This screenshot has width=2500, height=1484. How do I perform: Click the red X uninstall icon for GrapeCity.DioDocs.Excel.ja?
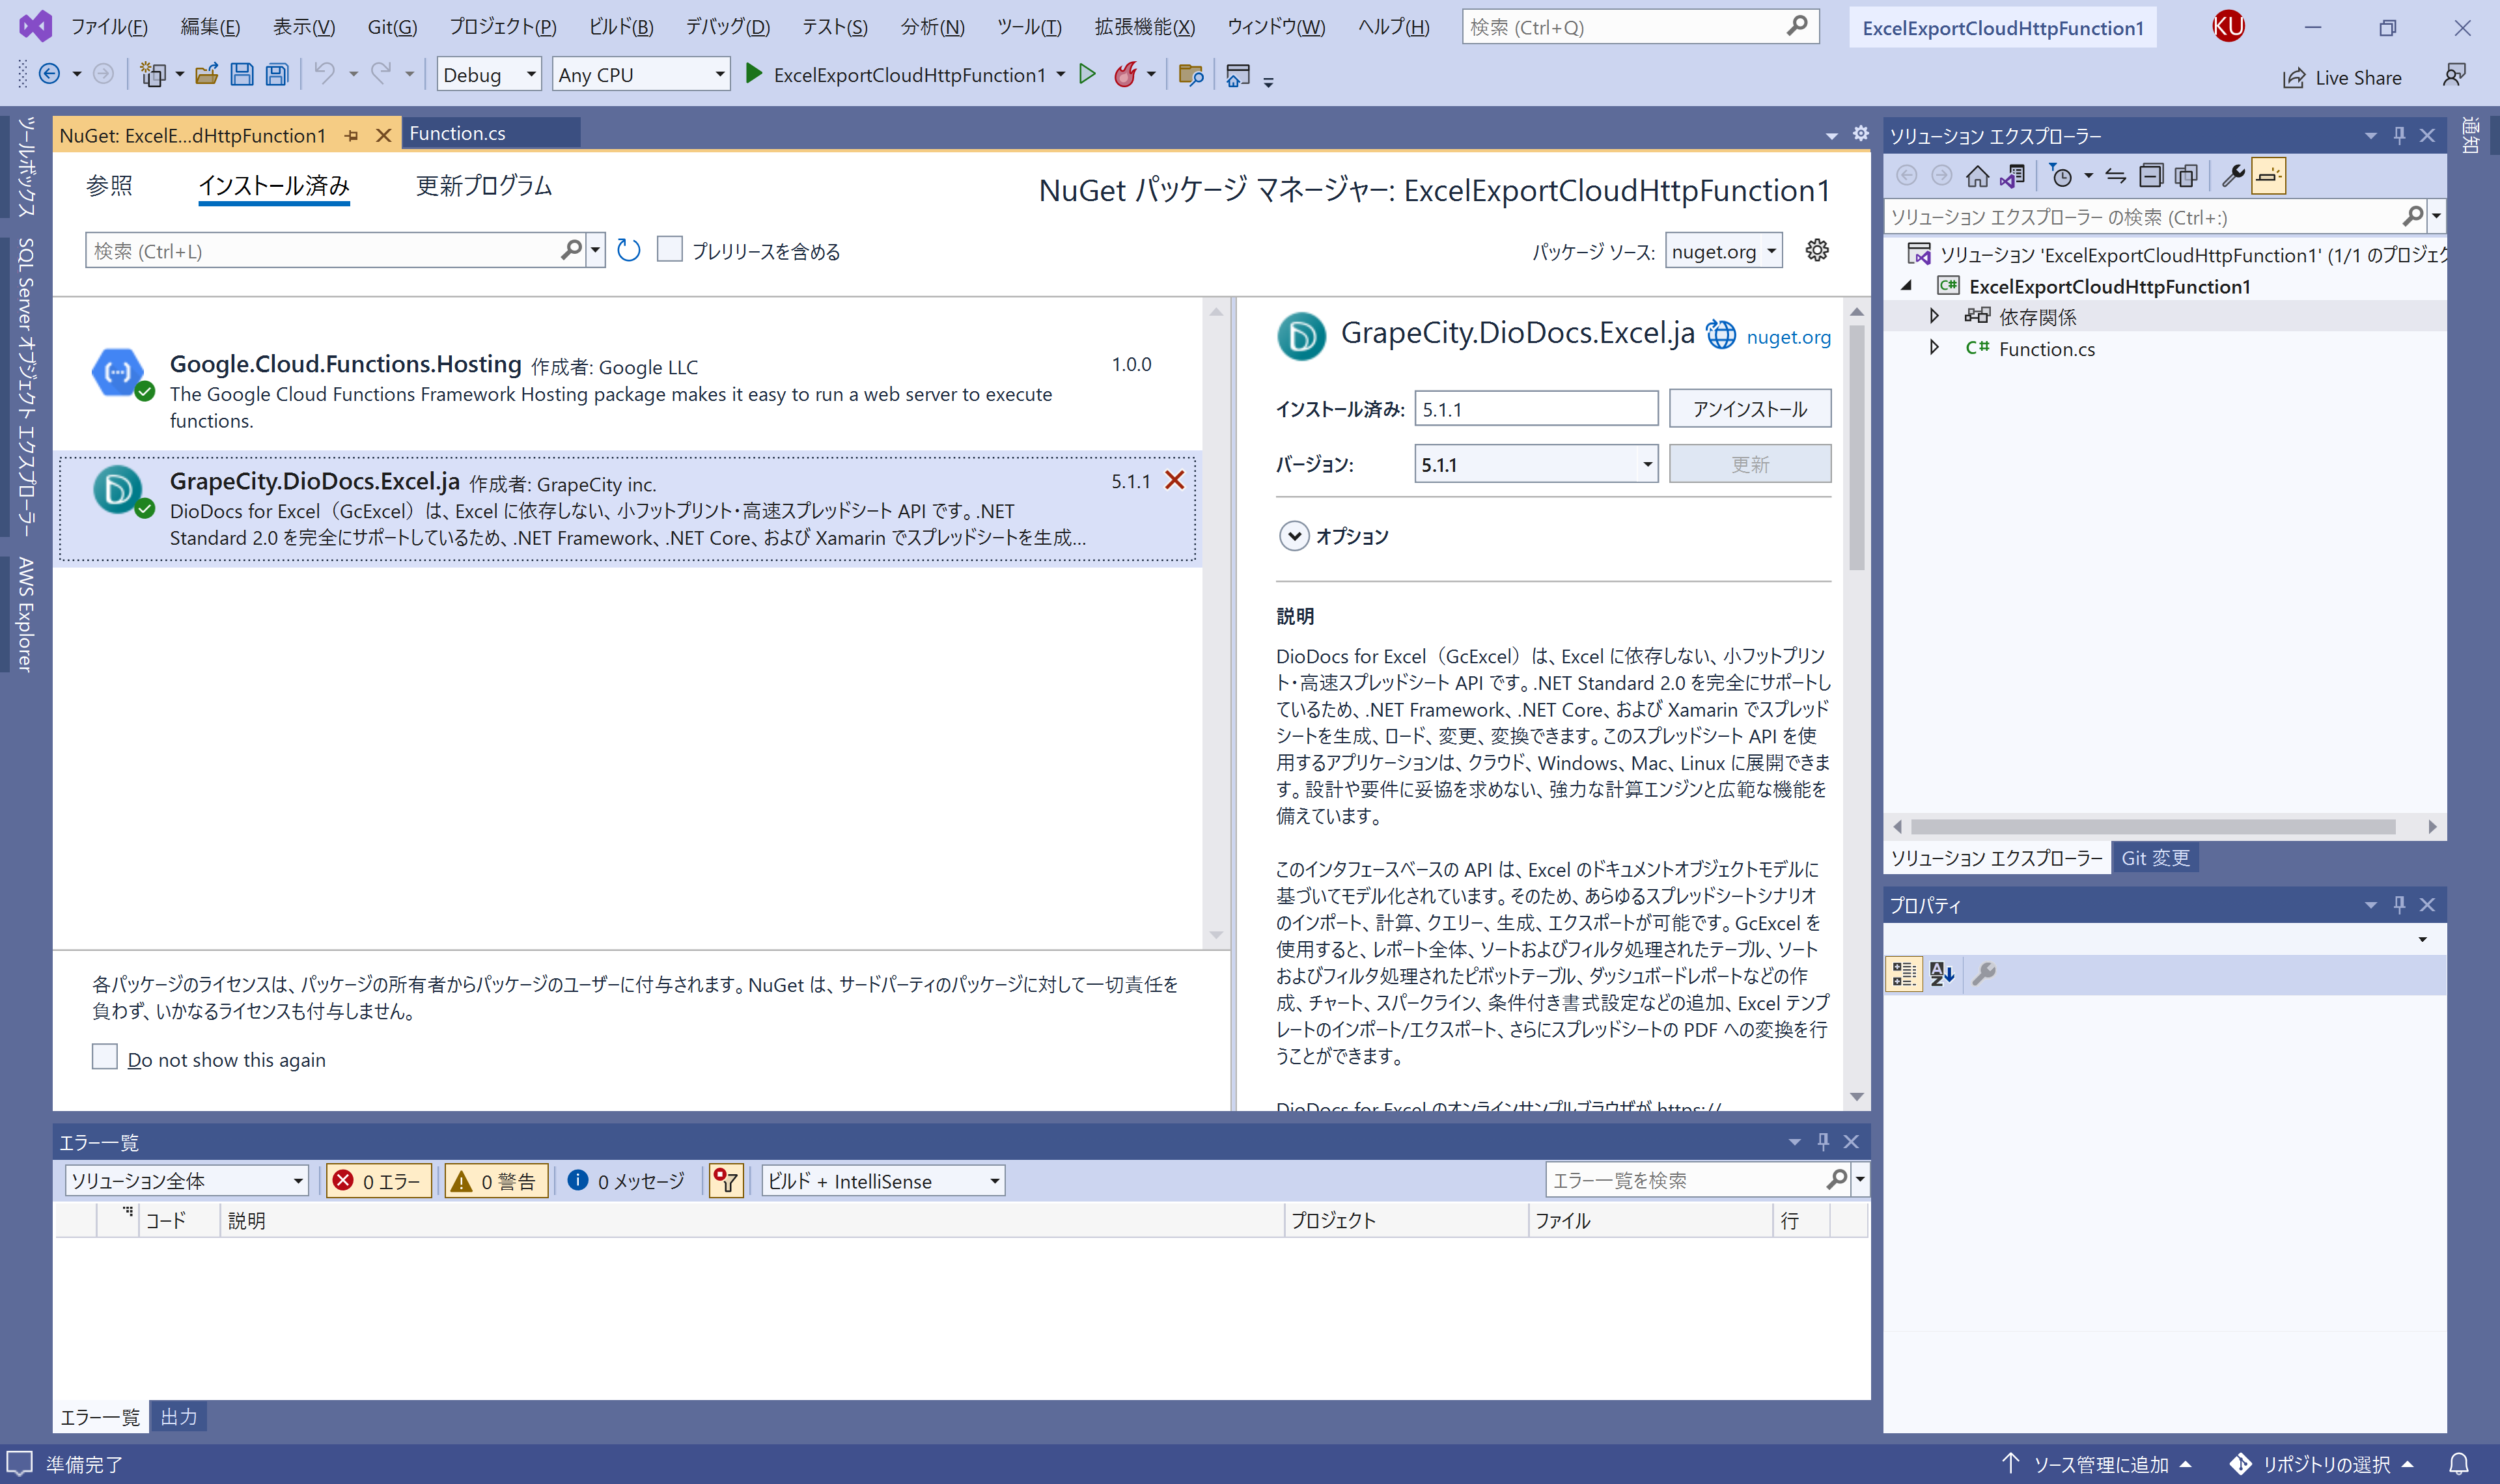(x=1175, y=480)
